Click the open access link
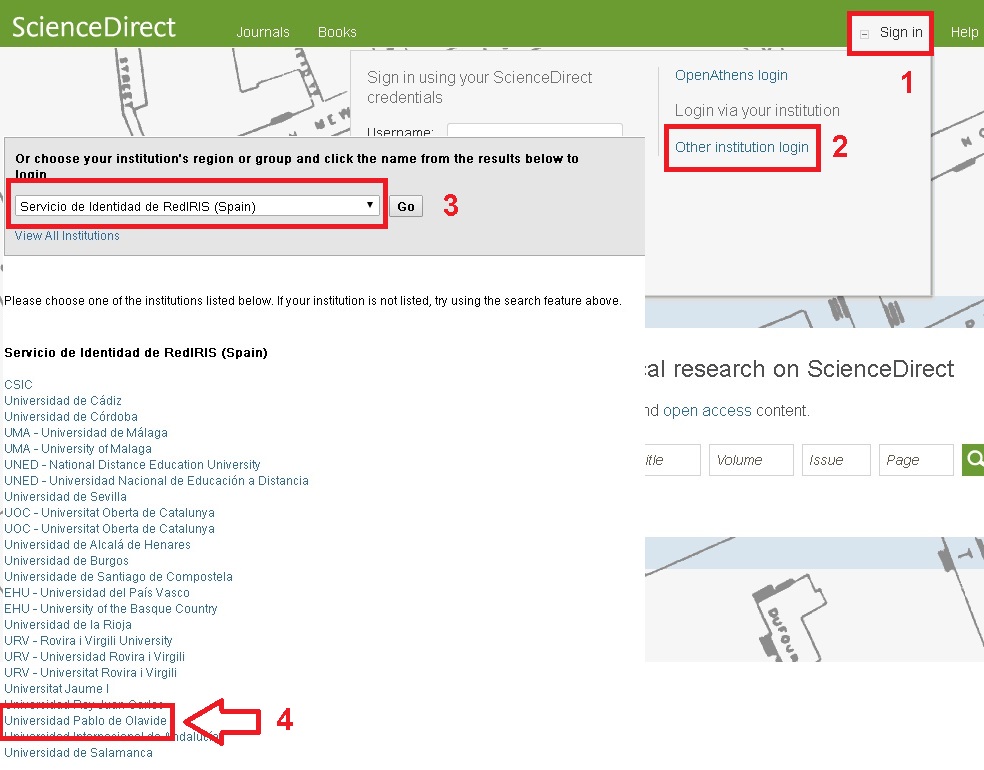Screen dimensions: 984x770 707,410
